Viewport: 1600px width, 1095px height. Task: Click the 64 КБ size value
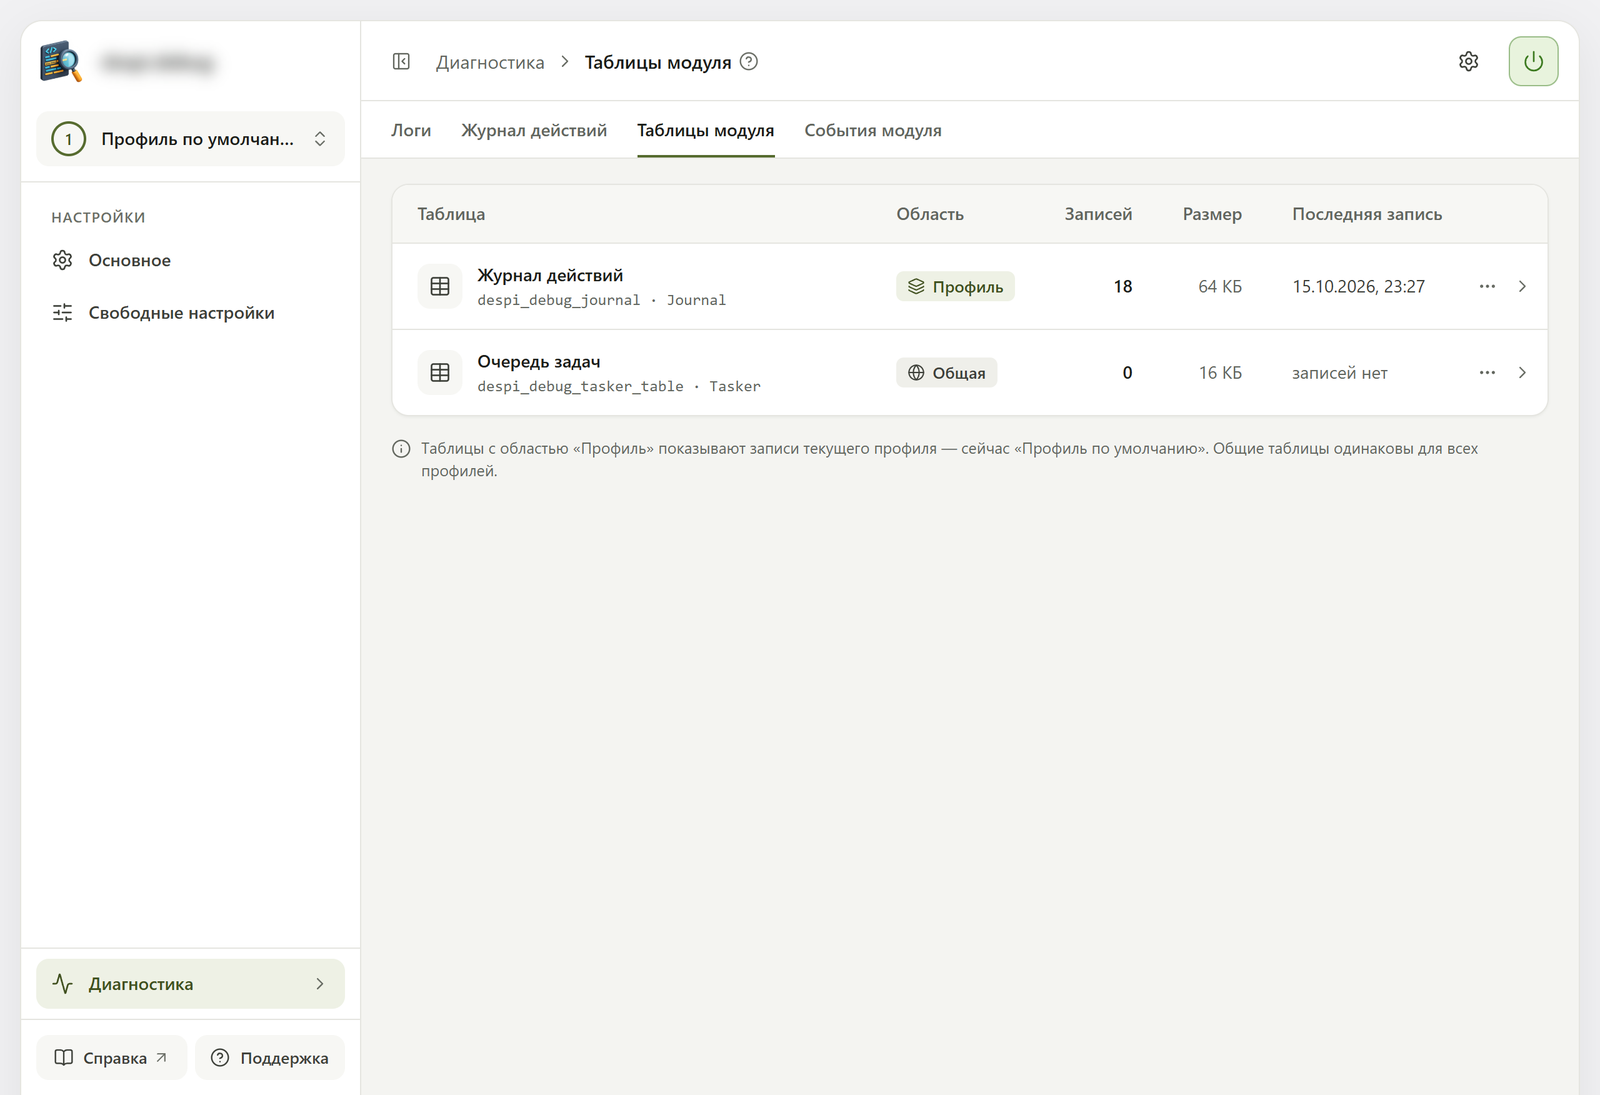[1220, 287]
